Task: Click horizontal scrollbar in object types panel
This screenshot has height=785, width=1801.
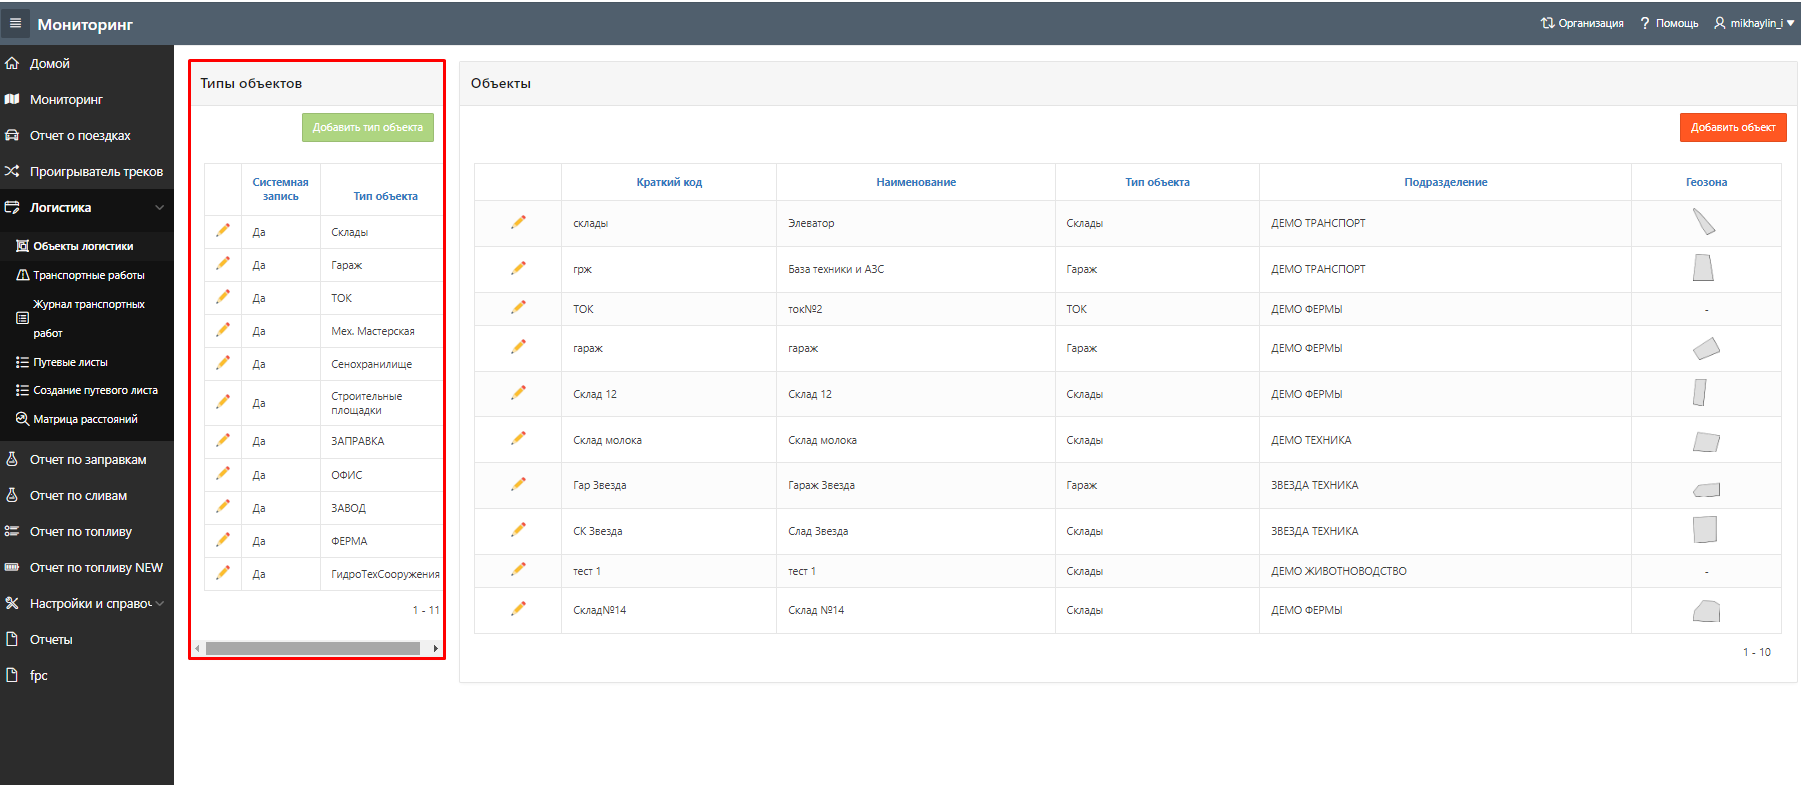Action: [313, 649]
